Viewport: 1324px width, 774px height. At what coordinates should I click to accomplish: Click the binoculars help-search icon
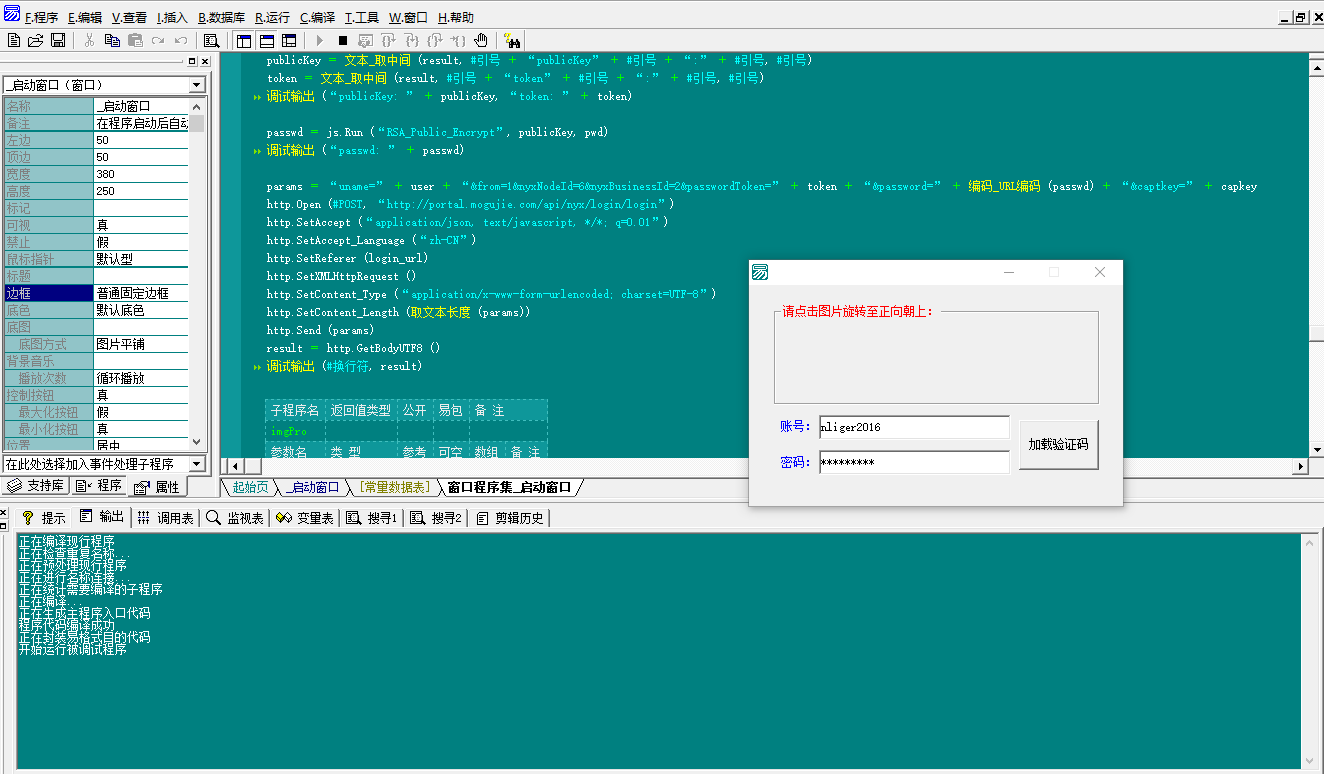coord(512,41)
